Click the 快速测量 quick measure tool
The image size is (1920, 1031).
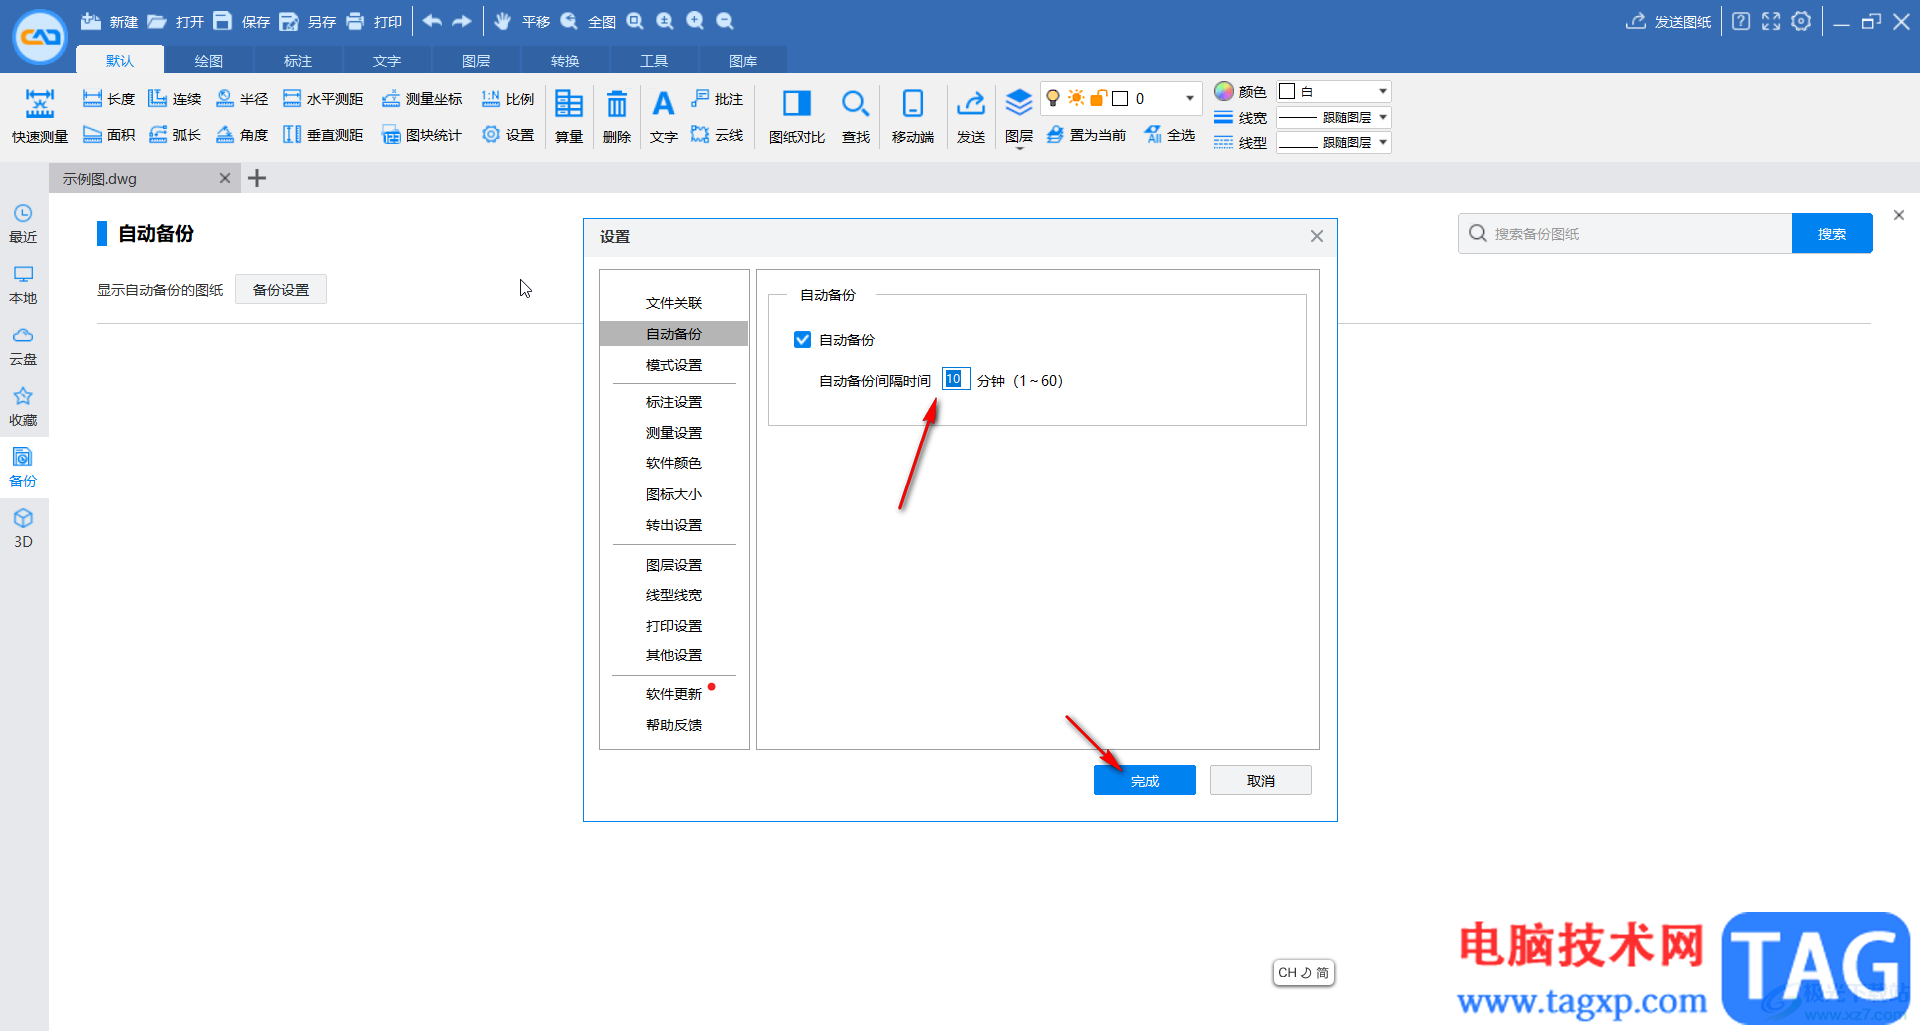40,116
